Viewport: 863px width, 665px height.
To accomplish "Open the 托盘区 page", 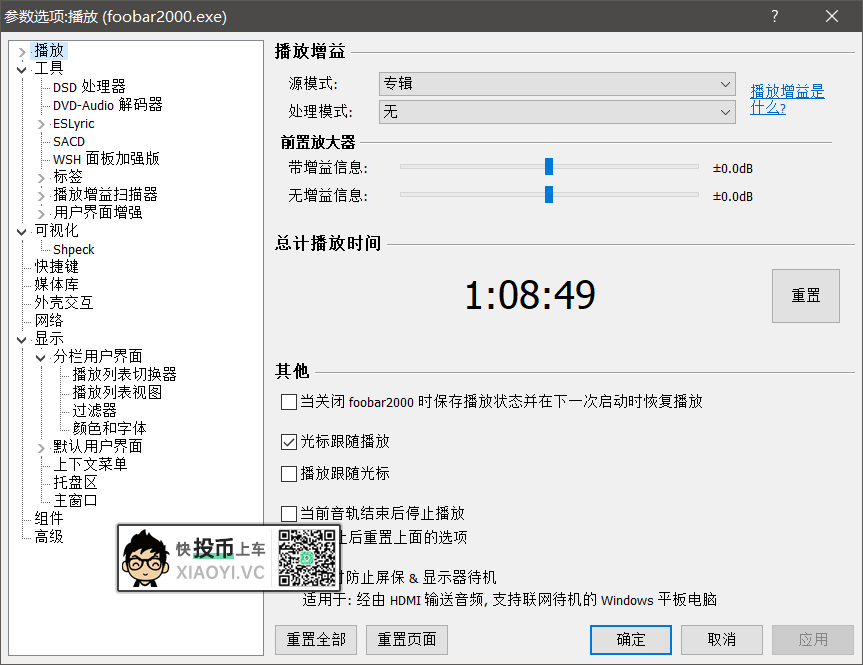I will coord(75,482).
